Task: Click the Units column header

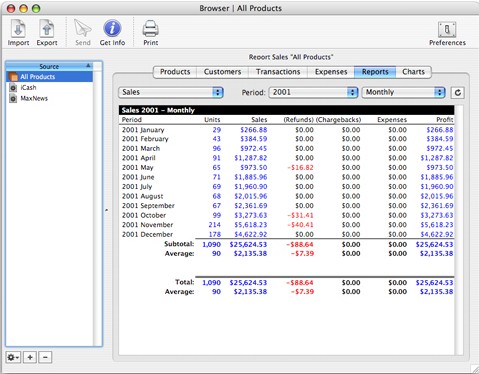Action: tap(212, 120)
